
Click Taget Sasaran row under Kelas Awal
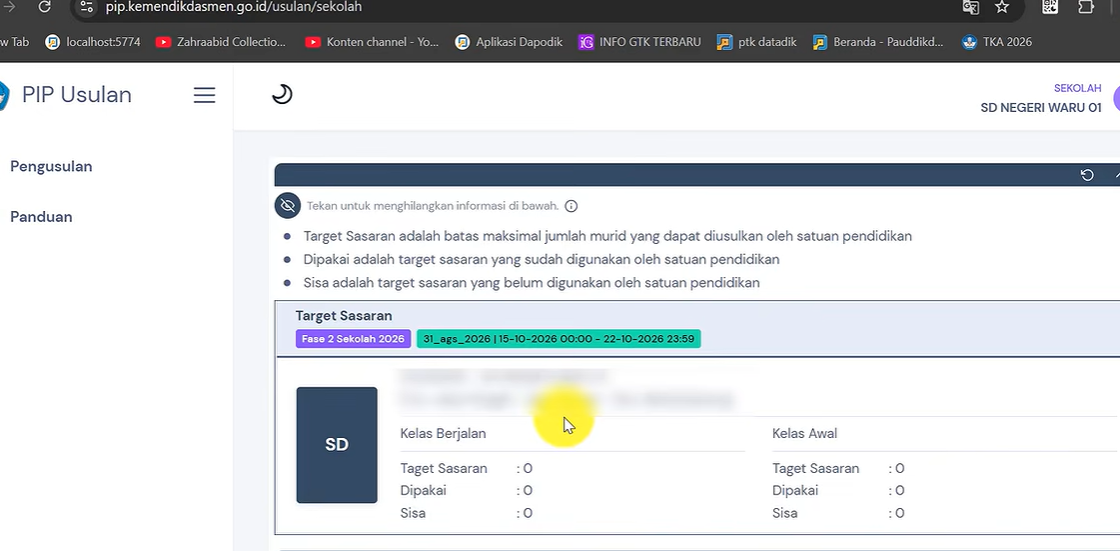point(839,469)
